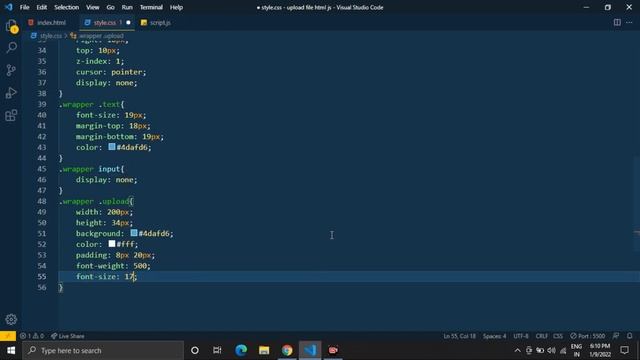
Task: Open the Extensions view
Action: pos(11,115)
